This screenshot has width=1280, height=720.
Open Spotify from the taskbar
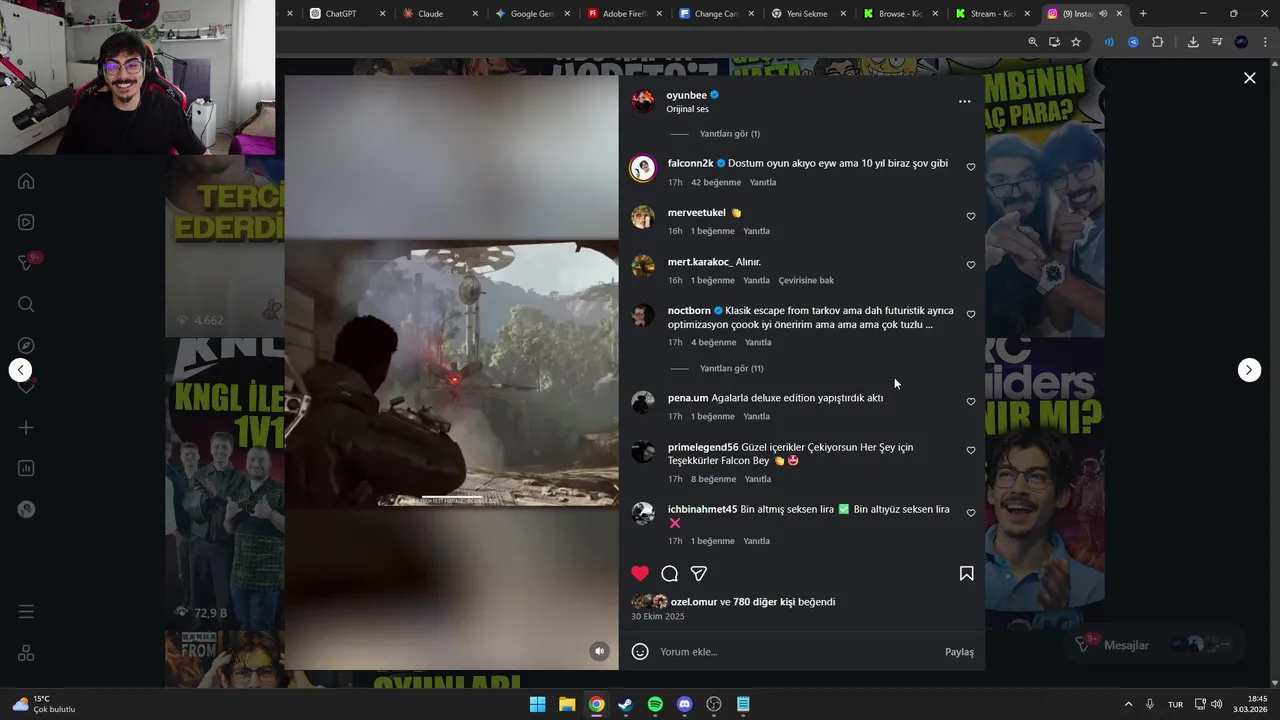(655, 704)
